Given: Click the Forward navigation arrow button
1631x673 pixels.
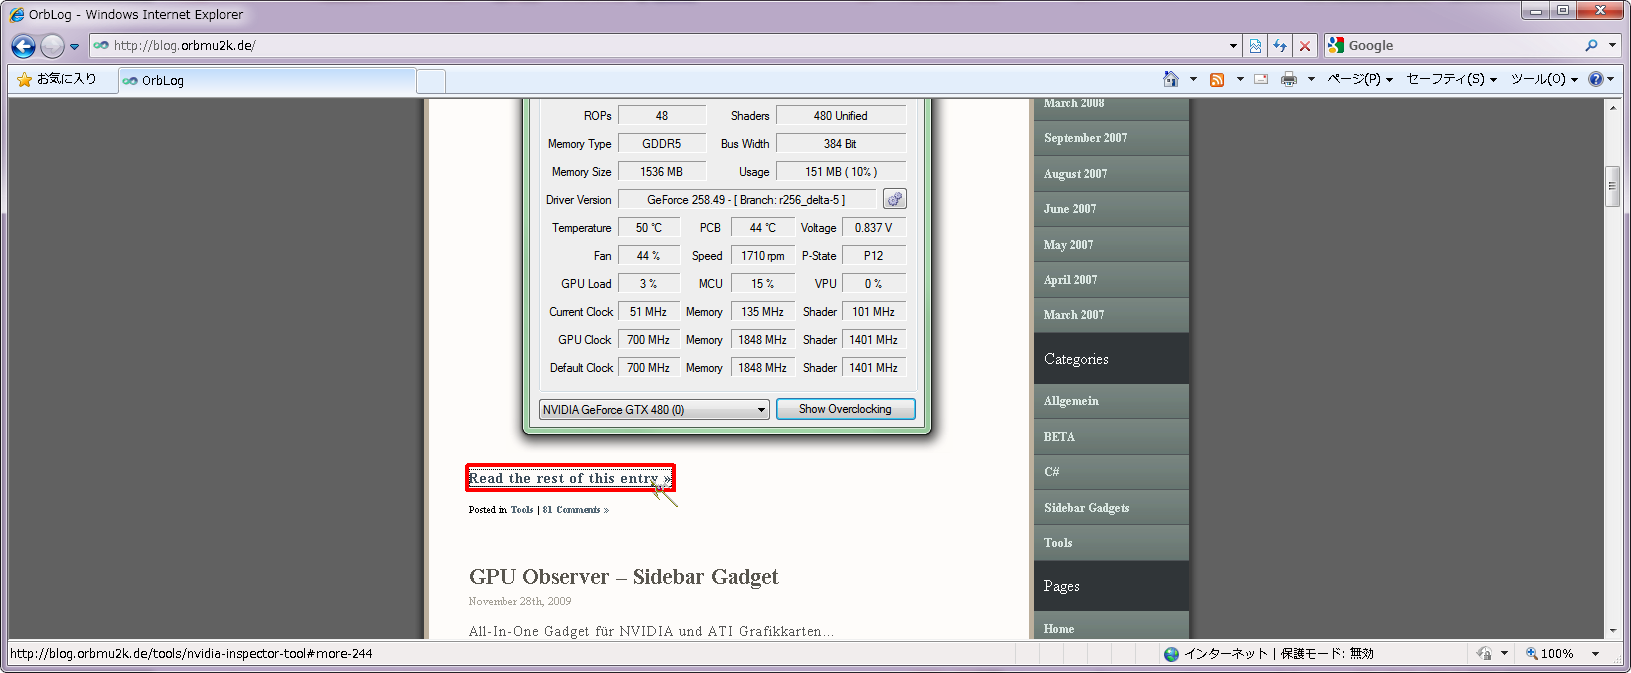Looking at the screenshot, I should point(52,46).
